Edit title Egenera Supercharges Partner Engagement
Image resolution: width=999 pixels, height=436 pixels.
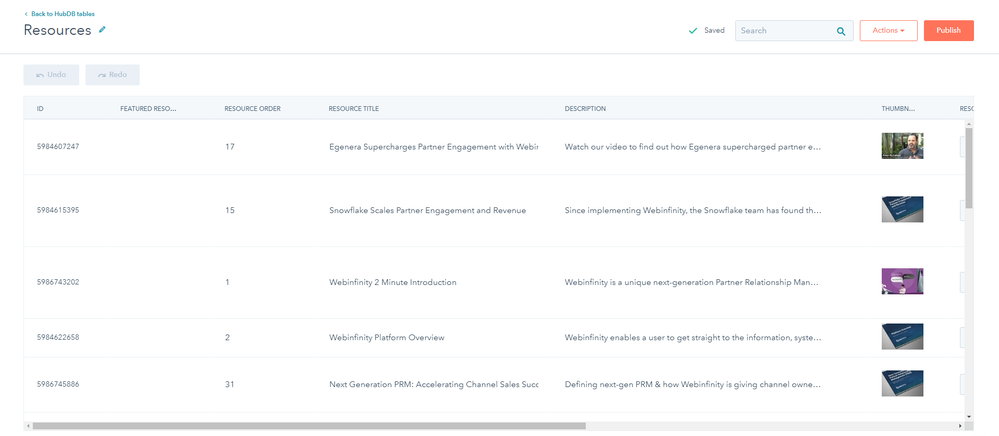pyautogui.click(x=433, y=146)
